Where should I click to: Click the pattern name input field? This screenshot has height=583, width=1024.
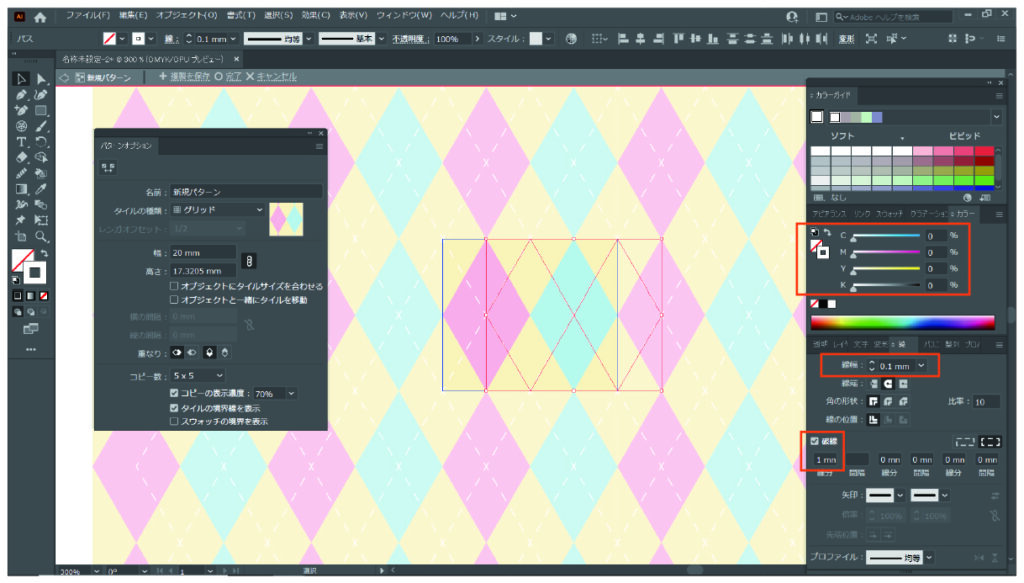pos(246,192)
